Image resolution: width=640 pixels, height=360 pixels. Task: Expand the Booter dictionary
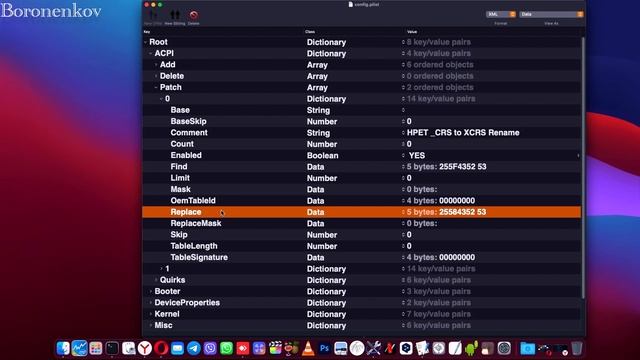[151, 291]
